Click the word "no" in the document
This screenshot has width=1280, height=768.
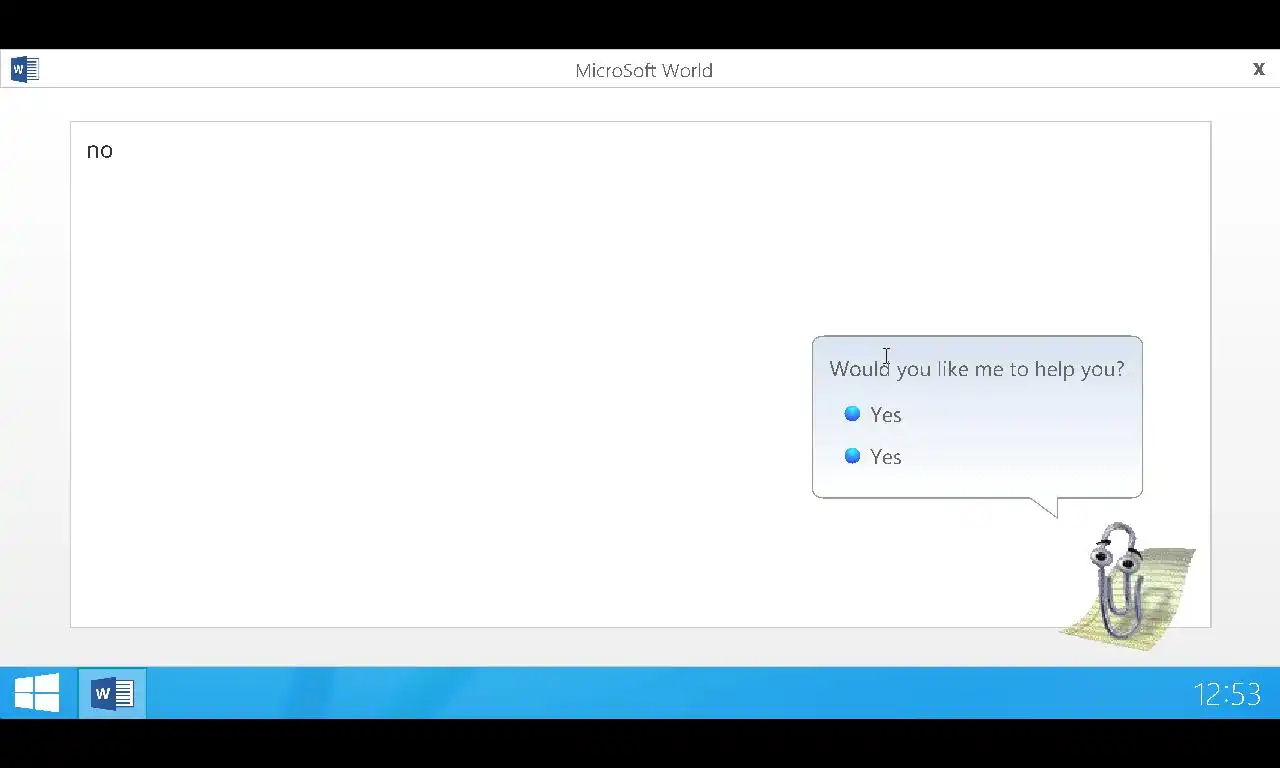[100, 151]
